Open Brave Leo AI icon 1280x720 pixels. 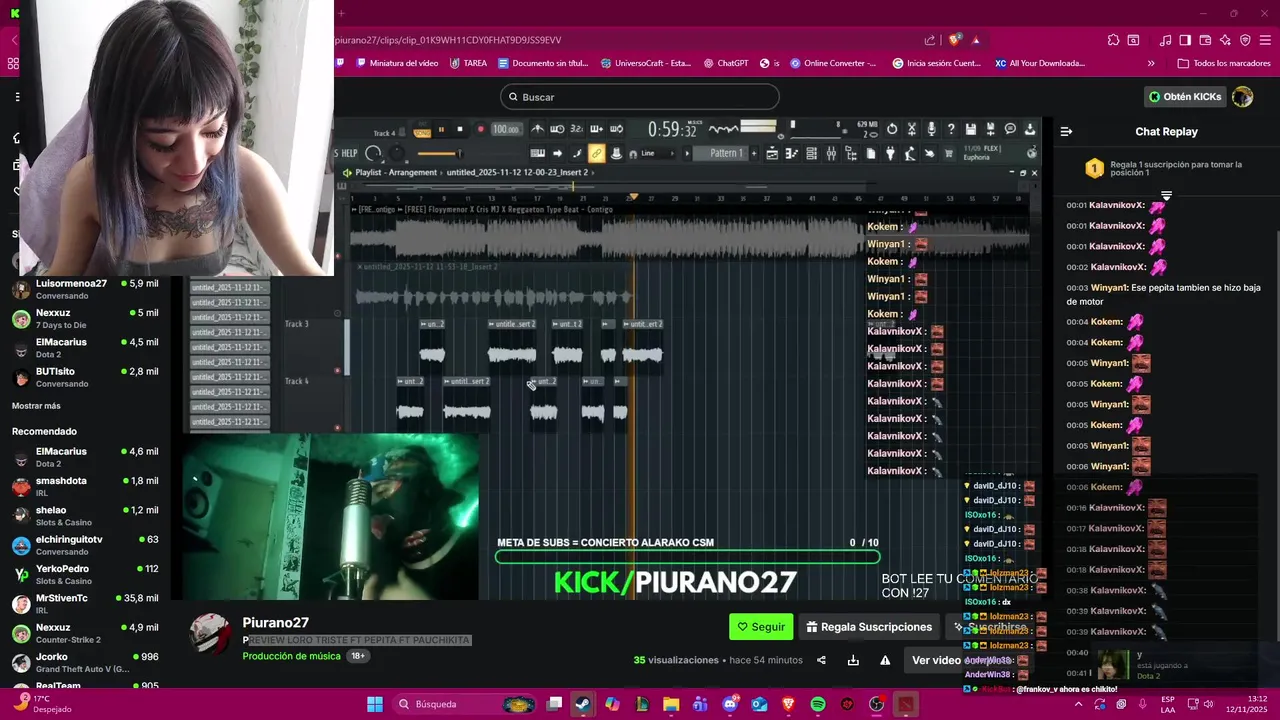pyautogui.click(x=1225, y=40)
